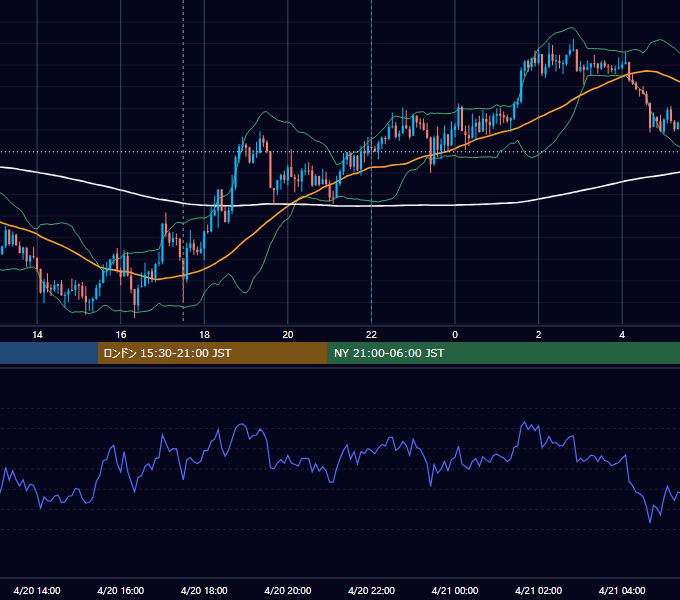Click the 18 hour axis label

(204, 335)
